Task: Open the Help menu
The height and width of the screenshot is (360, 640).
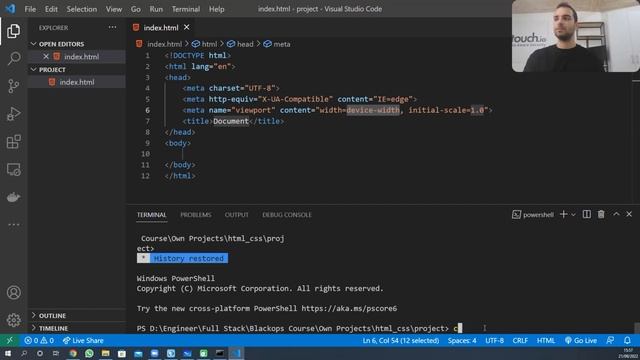Action: pos(217,9)
